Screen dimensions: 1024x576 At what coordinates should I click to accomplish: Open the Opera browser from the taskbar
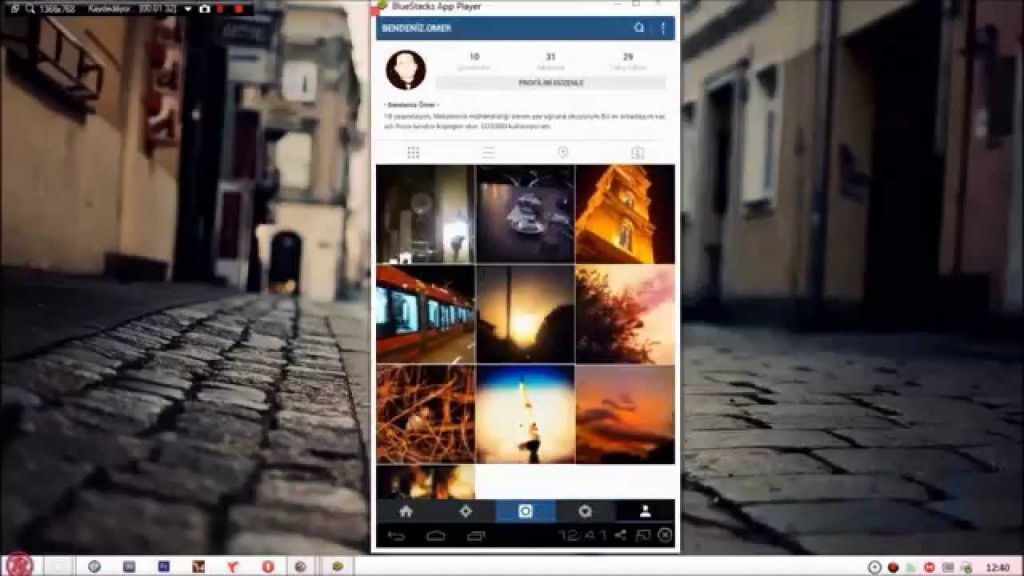(267, 566)
